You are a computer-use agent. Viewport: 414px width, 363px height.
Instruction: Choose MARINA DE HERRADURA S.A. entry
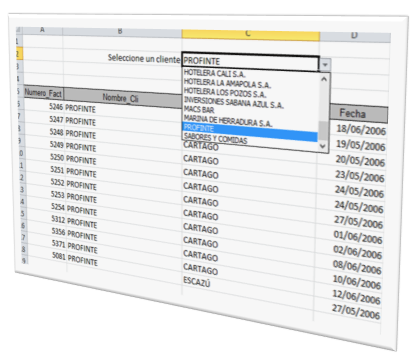coord(228,120)
